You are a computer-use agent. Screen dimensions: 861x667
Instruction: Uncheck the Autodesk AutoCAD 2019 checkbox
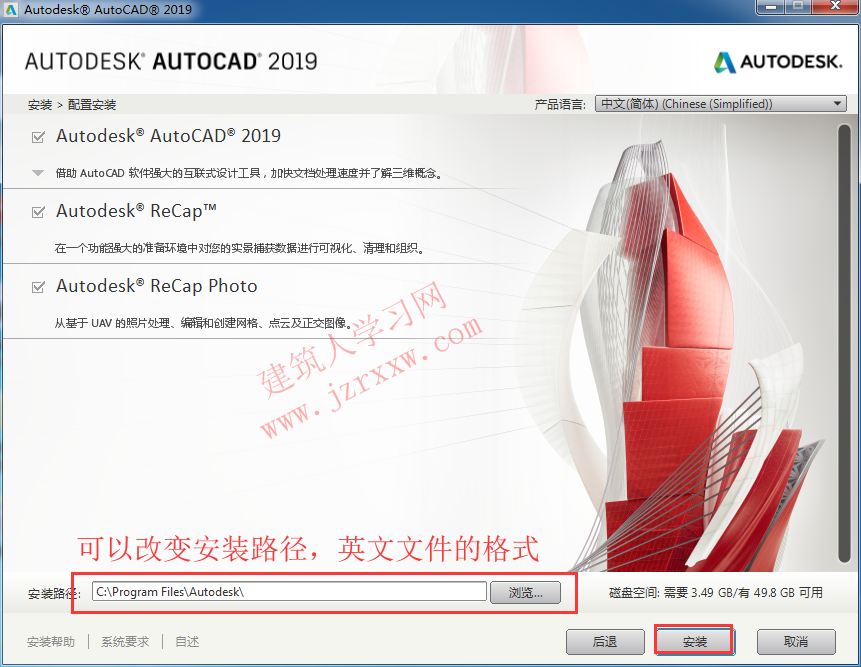pyautogui.click(x=38, y=137)
